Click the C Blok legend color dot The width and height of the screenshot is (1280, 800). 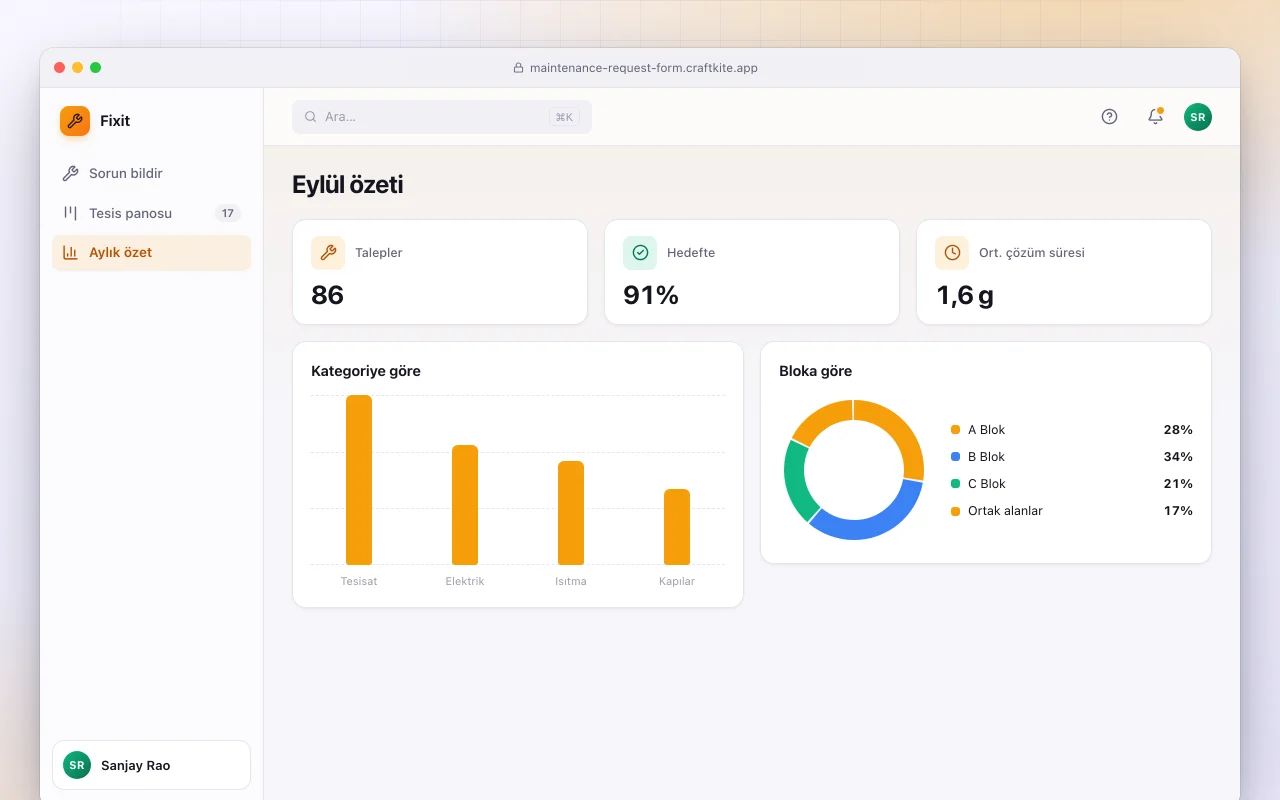click(955, 484)
